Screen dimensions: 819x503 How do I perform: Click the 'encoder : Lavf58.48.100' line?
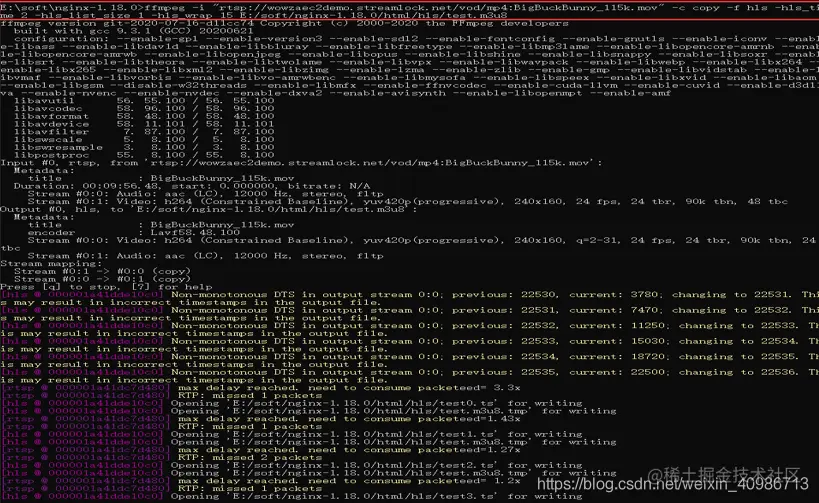[134, 232]
